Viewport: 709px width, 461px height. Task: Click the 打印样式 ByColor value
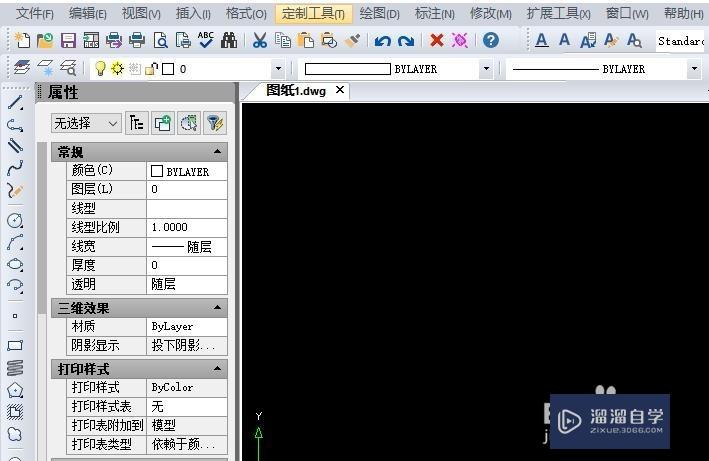coord(187,387)
